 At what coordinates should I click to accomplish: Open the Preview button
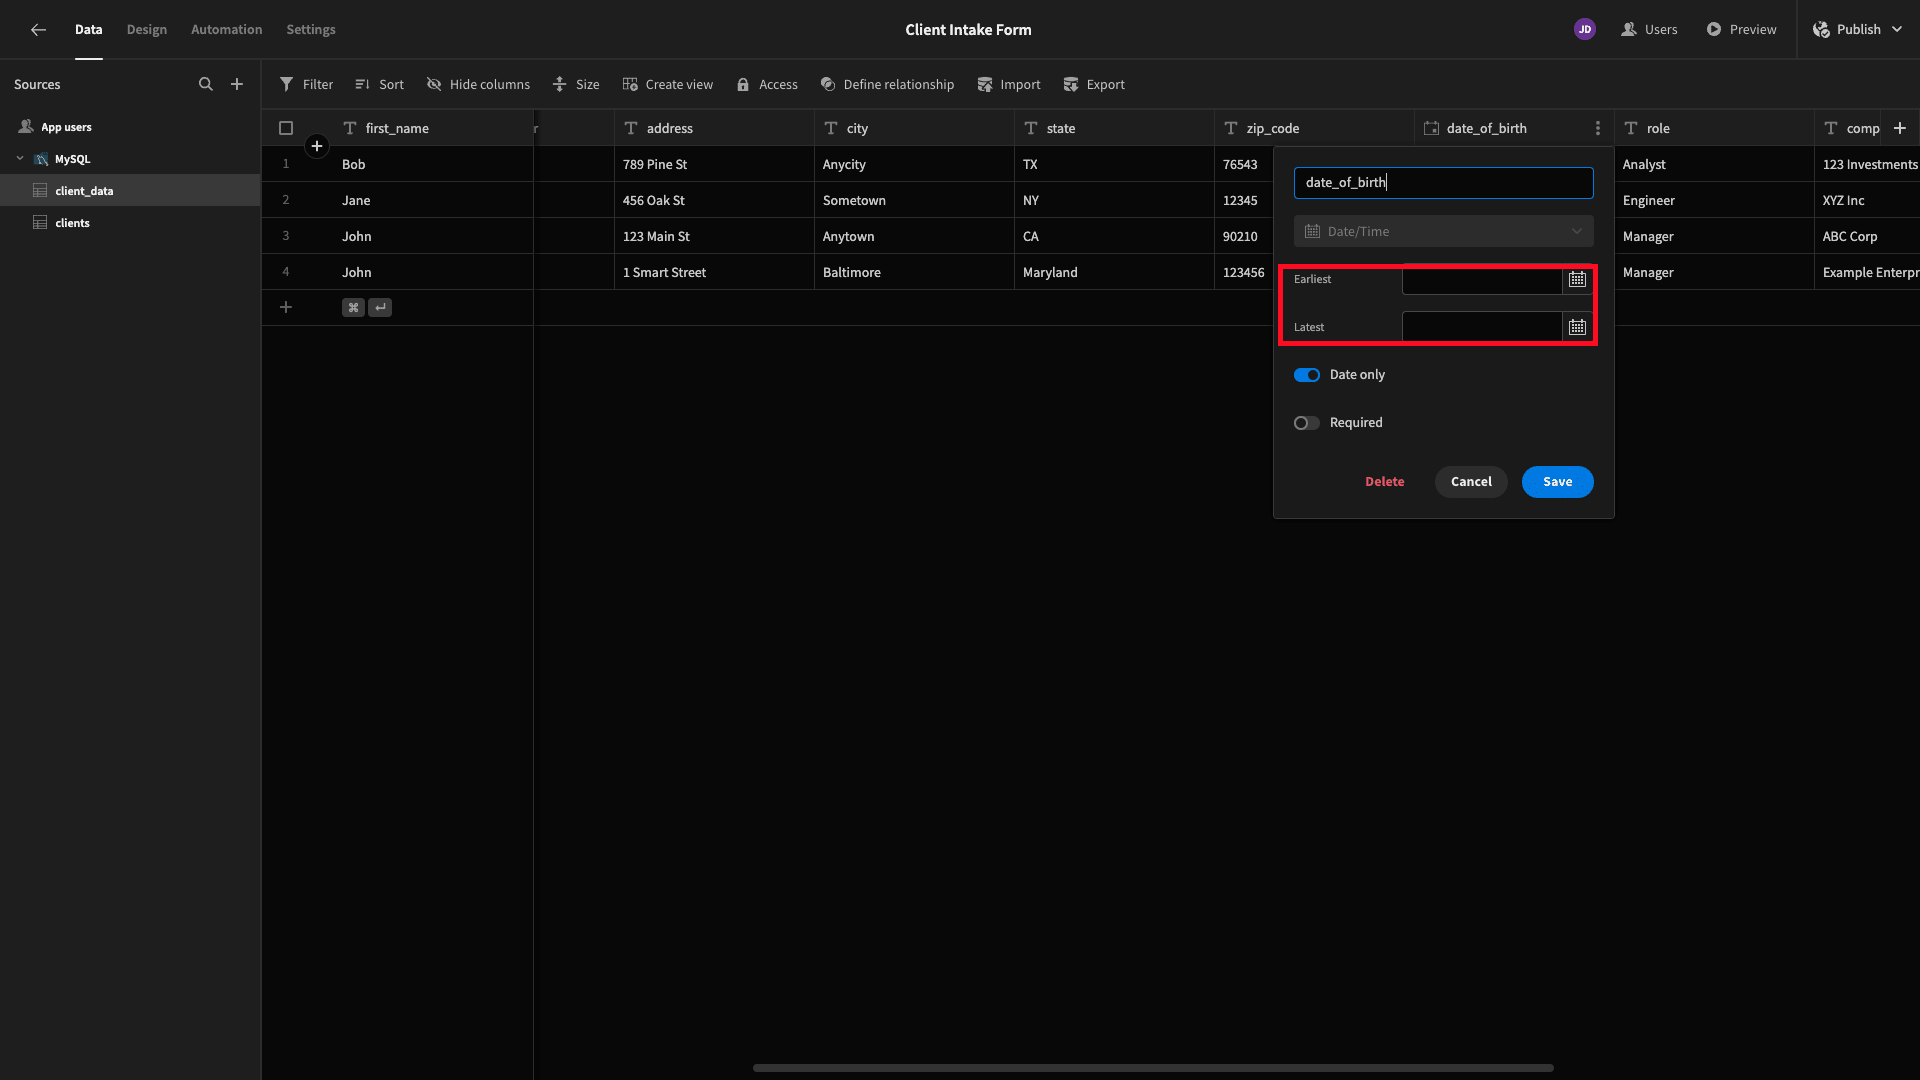click(x=1742, y=30)
